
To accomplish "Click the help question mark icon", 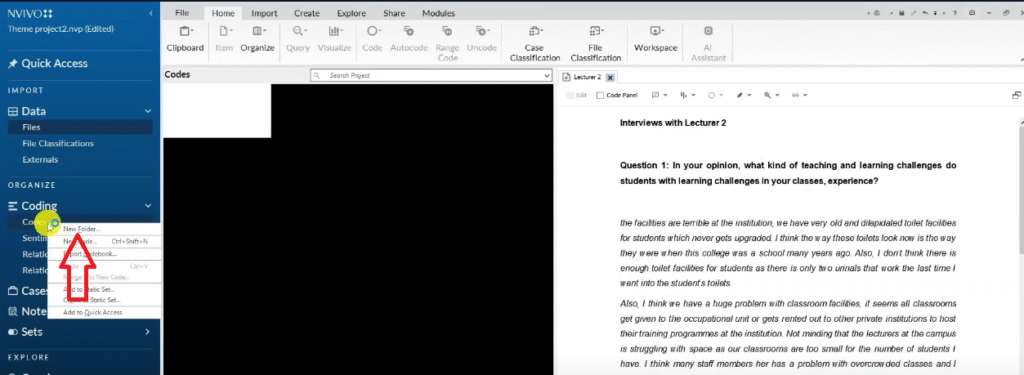I will point(955,13).
